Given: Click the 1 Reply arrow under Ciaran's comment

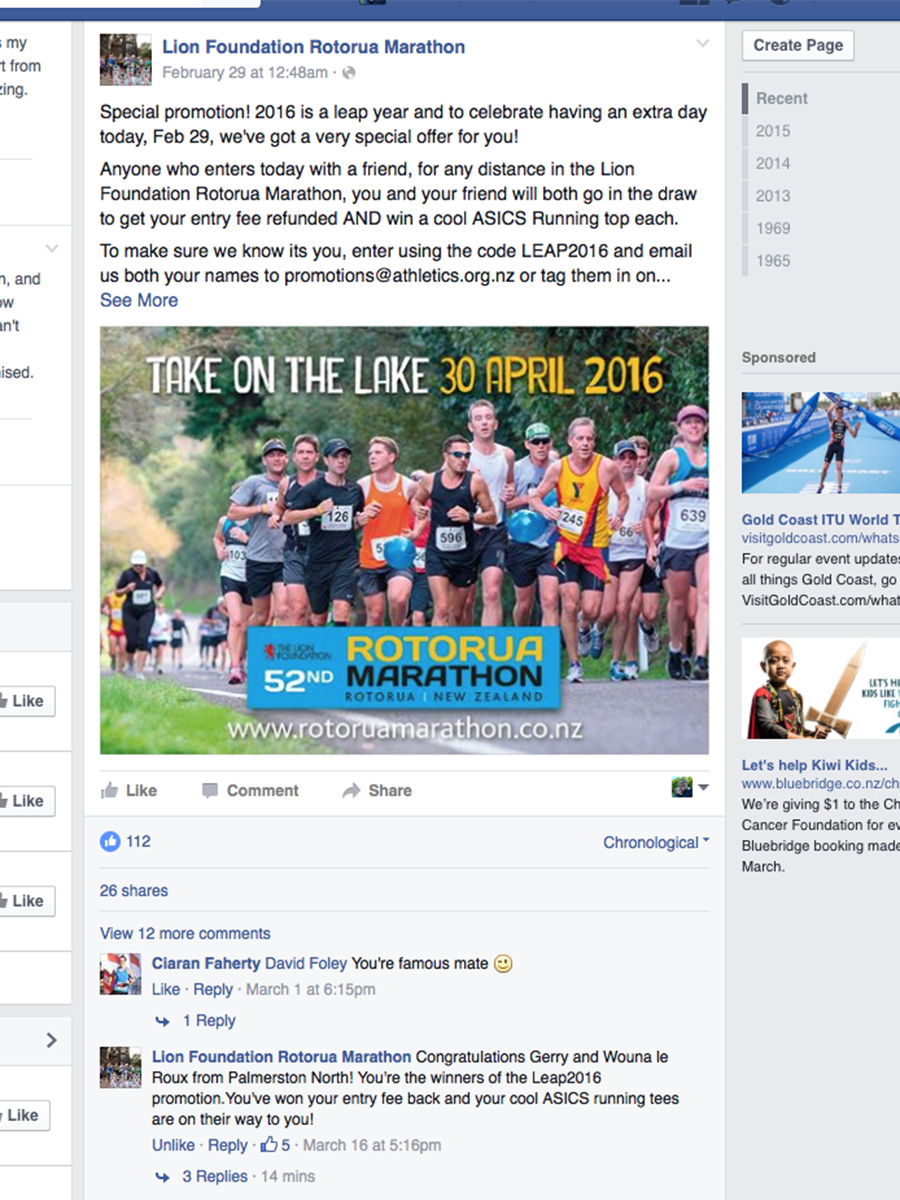Looking at the screenshot, I should pyautogui.click(x=163, y=1021).
